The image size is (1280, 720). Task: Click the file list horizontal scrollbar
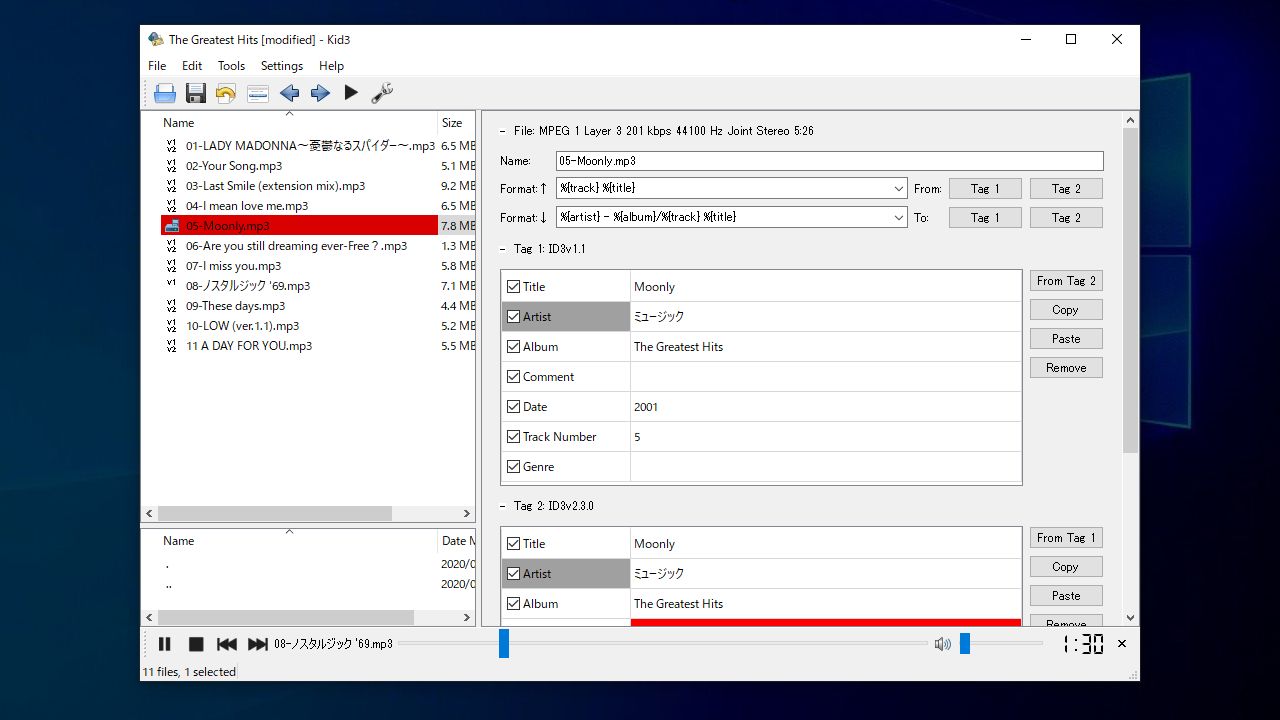click(275, 513)
